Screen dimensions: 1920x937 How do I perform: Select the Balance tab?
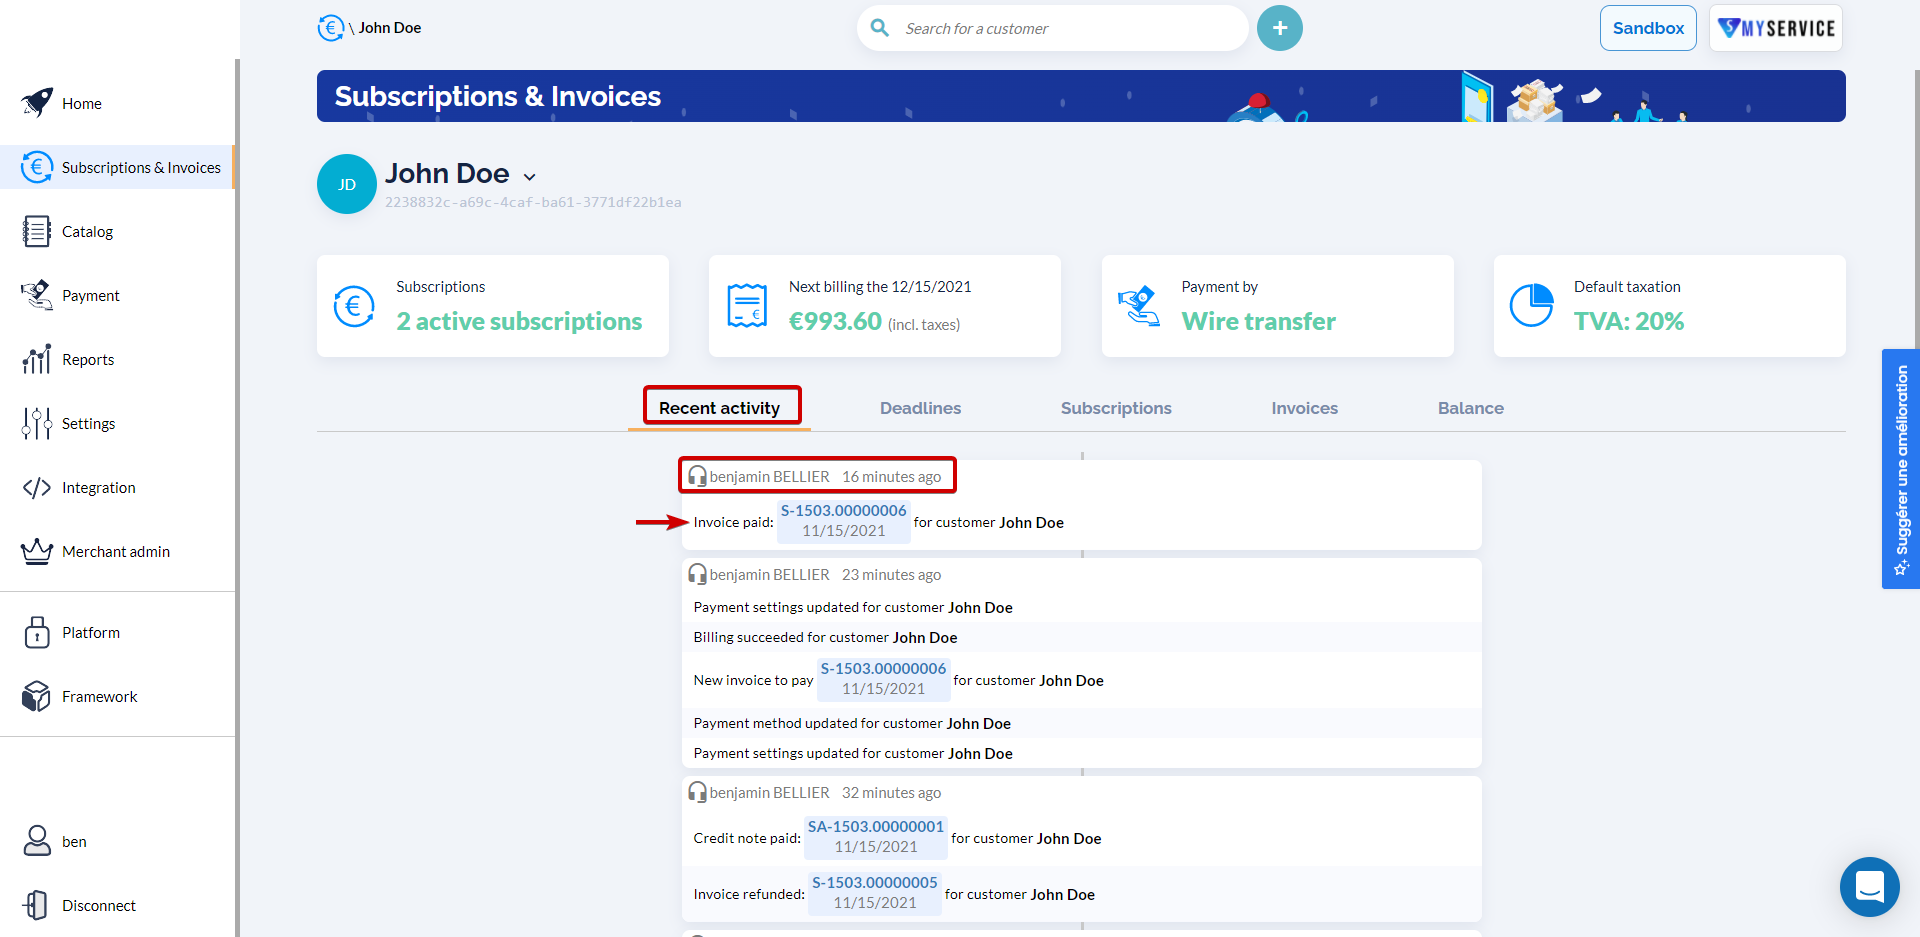click(x=1470, y=408)
